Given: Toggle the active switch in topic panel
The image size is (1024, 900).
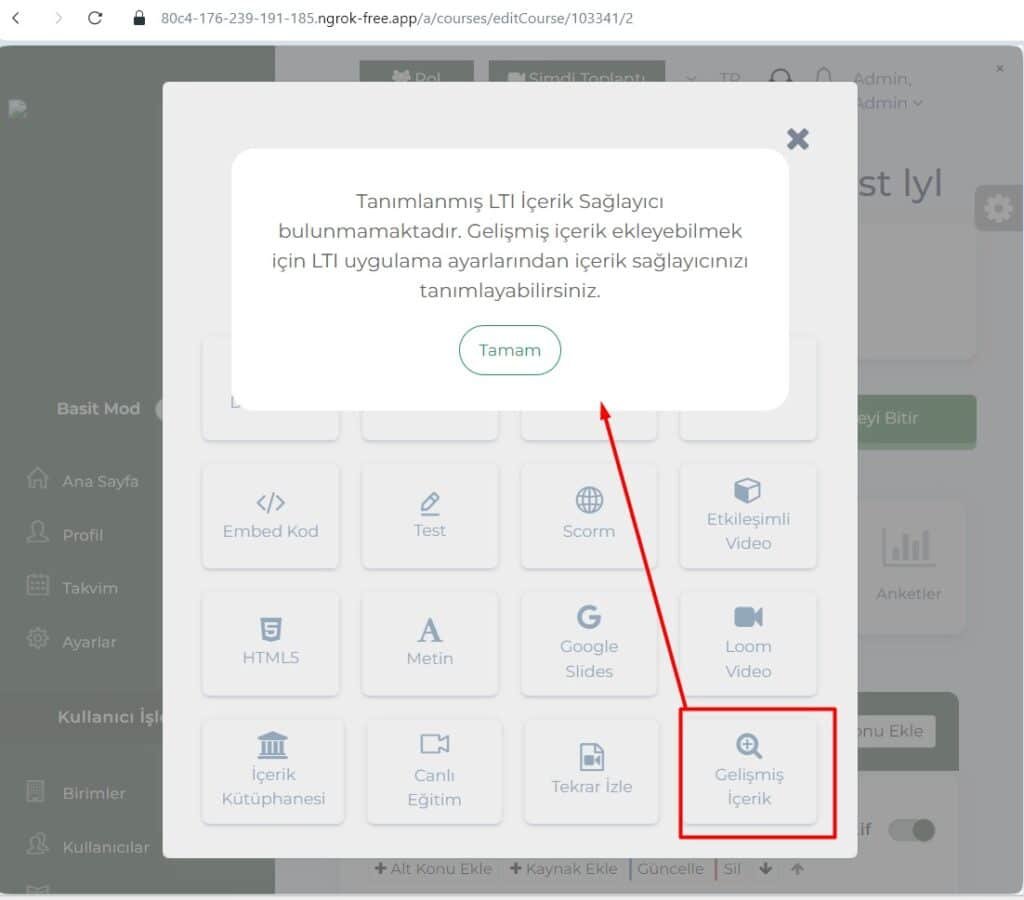Looking at the screenshot, I should point(911,830).
